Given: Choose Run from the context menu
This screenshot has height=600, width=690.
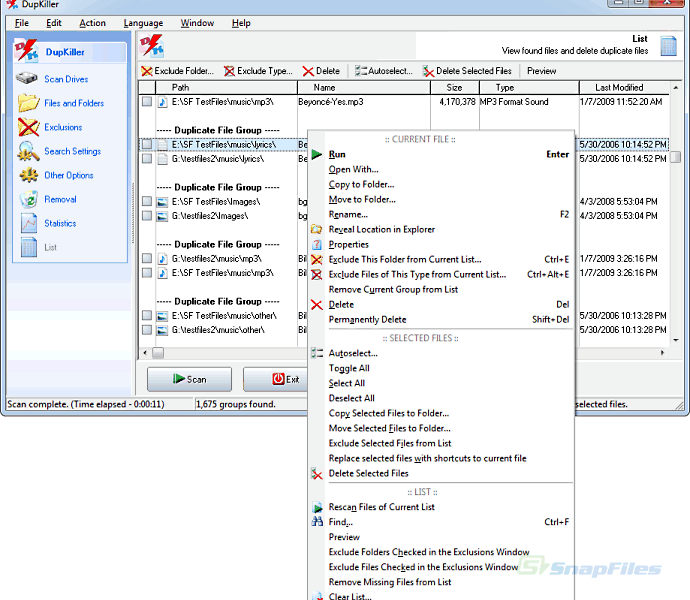Looking at the screenshot, I should 441,155.
